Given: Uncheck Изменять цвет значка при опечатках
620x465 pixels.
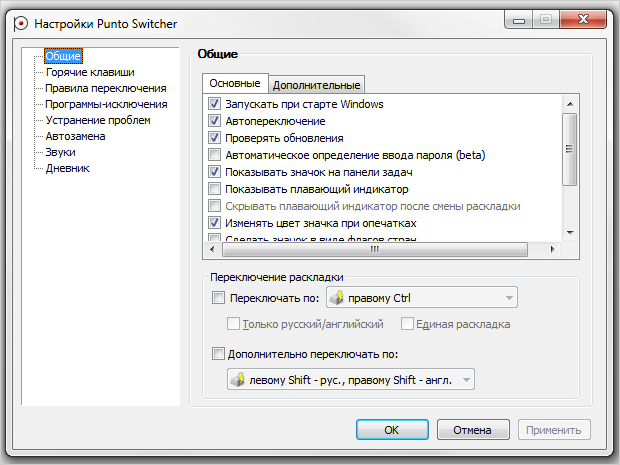Looking at the screenshot, I should tap(214, 223).
